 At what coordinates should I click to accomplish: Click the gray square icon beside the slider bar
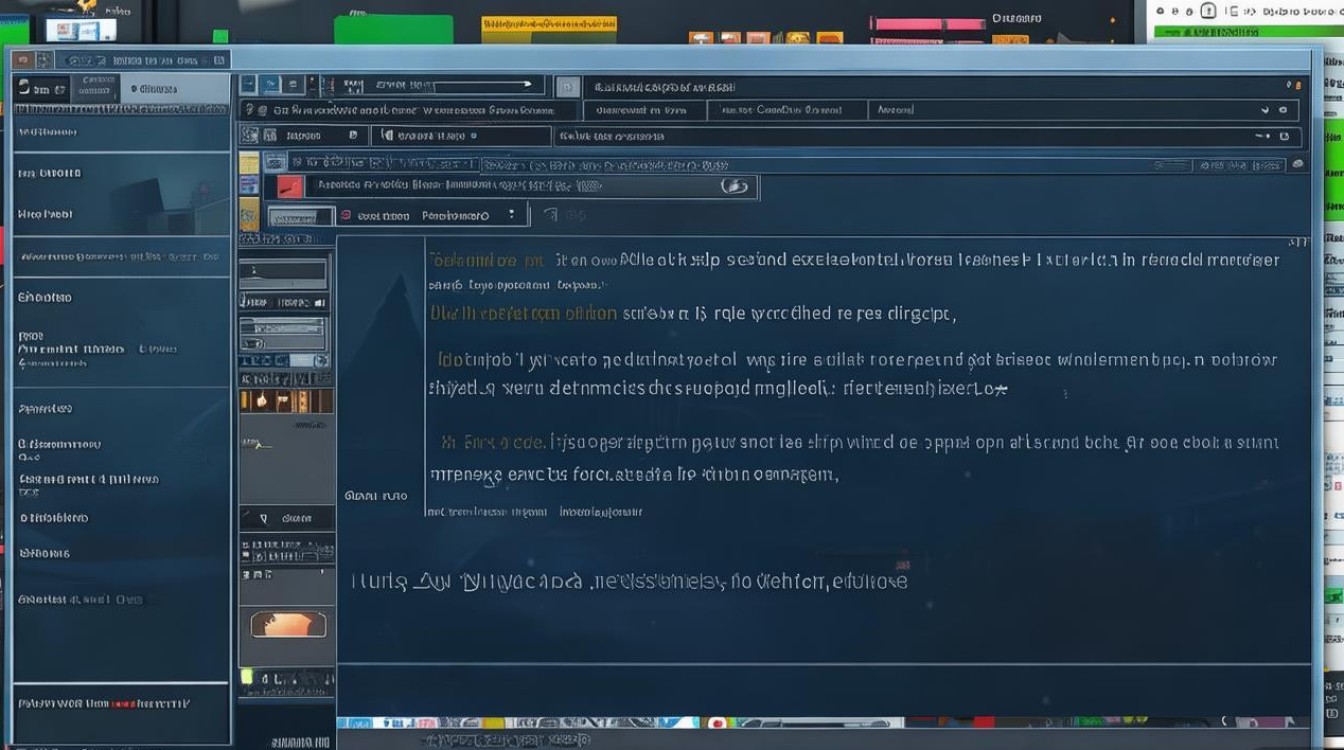pos(567,87)
